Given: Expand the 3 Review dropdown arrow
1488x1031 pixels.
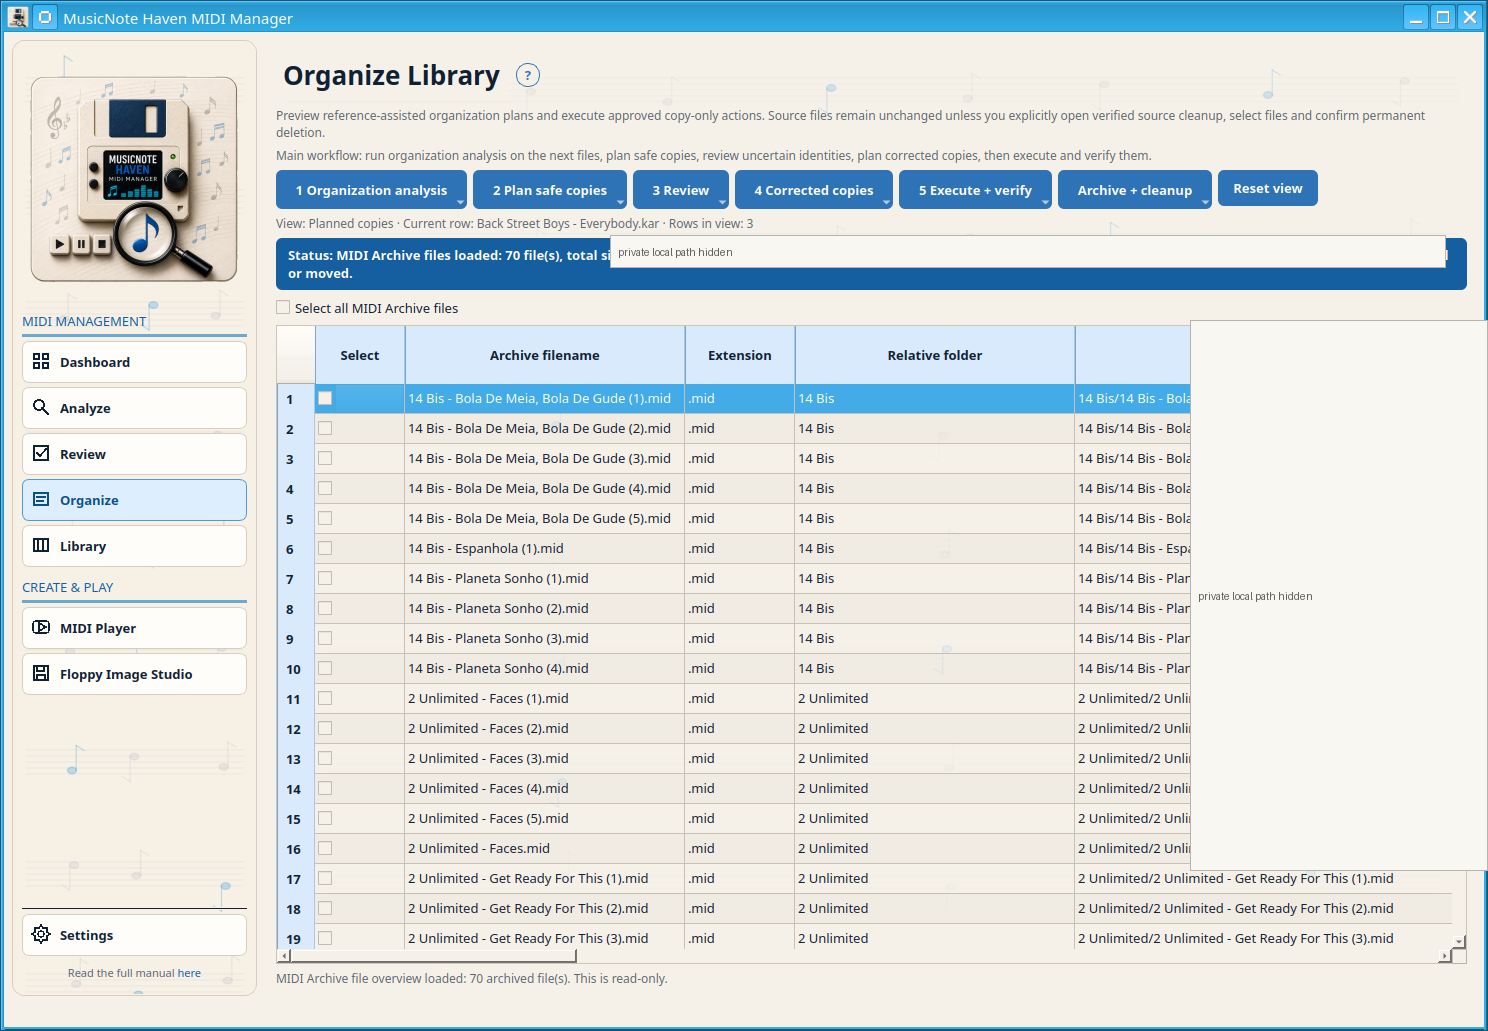Looking at the screenshot, I should pyautogui.click(x=722, y=202).
